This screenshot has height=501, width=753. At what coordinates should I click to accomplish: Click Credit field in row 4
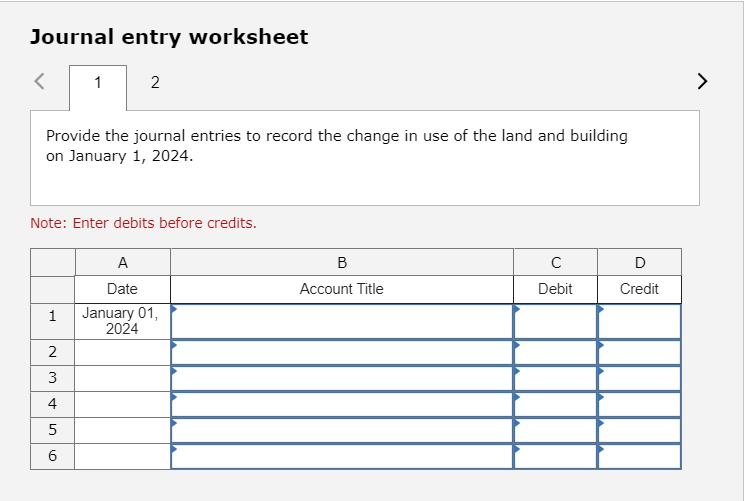point(639,404)
